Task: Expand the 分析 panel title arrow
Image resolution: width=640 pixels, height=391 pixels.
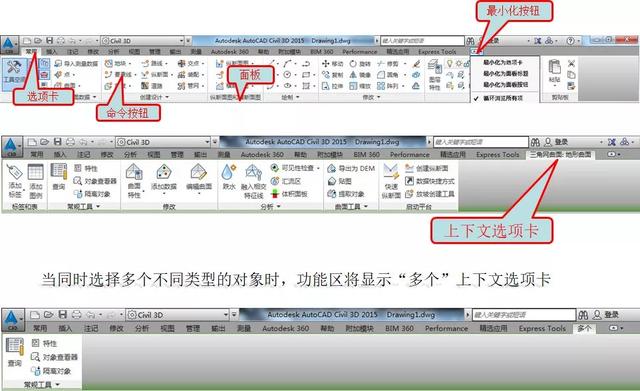Action: click(x=279, y=207)
